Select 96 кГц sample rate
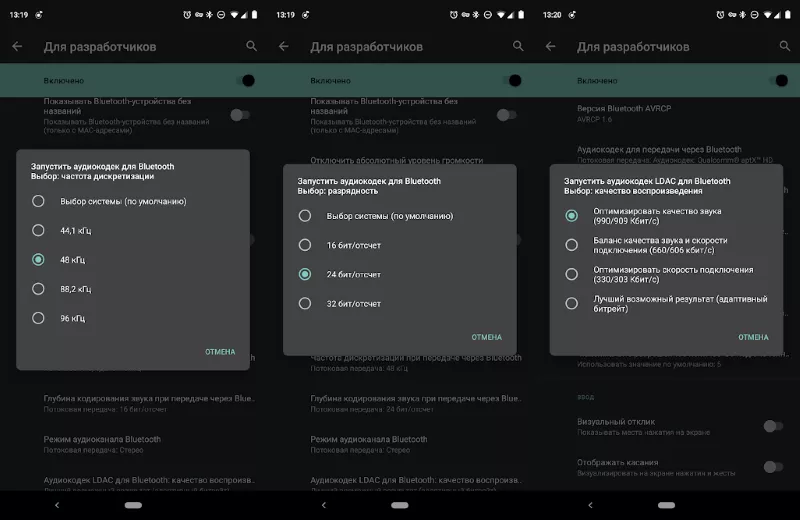This screenshot has width=800, height=520. click(58, 318)
